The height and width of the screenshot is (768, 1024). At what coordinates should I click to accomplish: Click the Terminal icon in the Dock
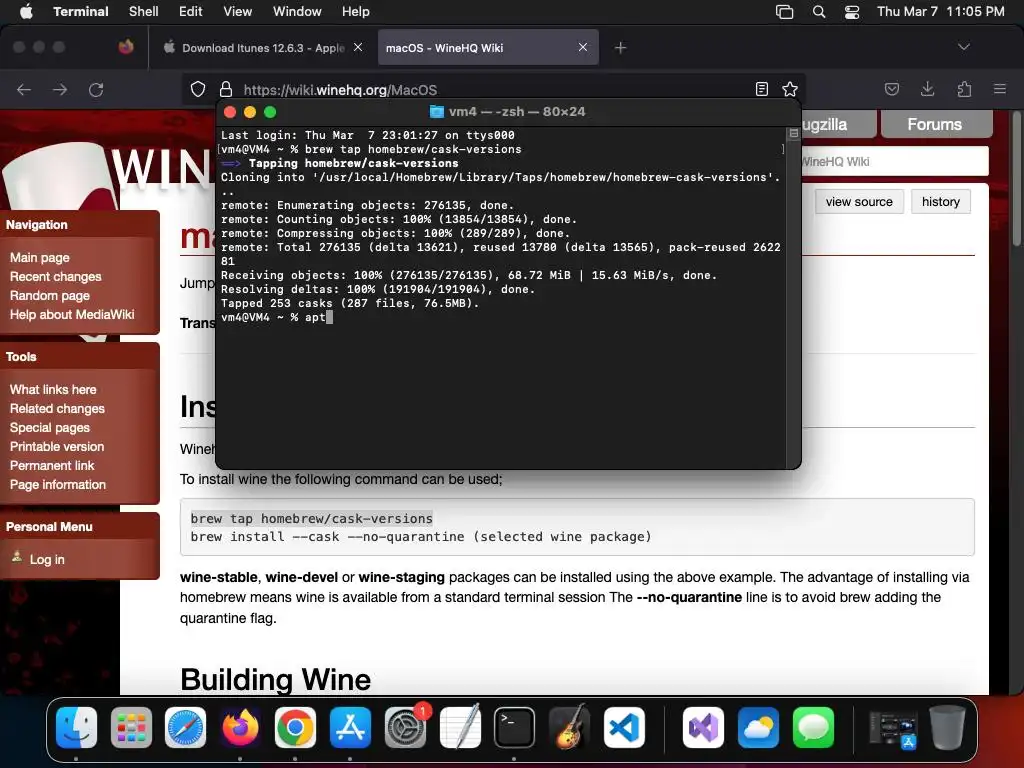(x=514, y=727)
